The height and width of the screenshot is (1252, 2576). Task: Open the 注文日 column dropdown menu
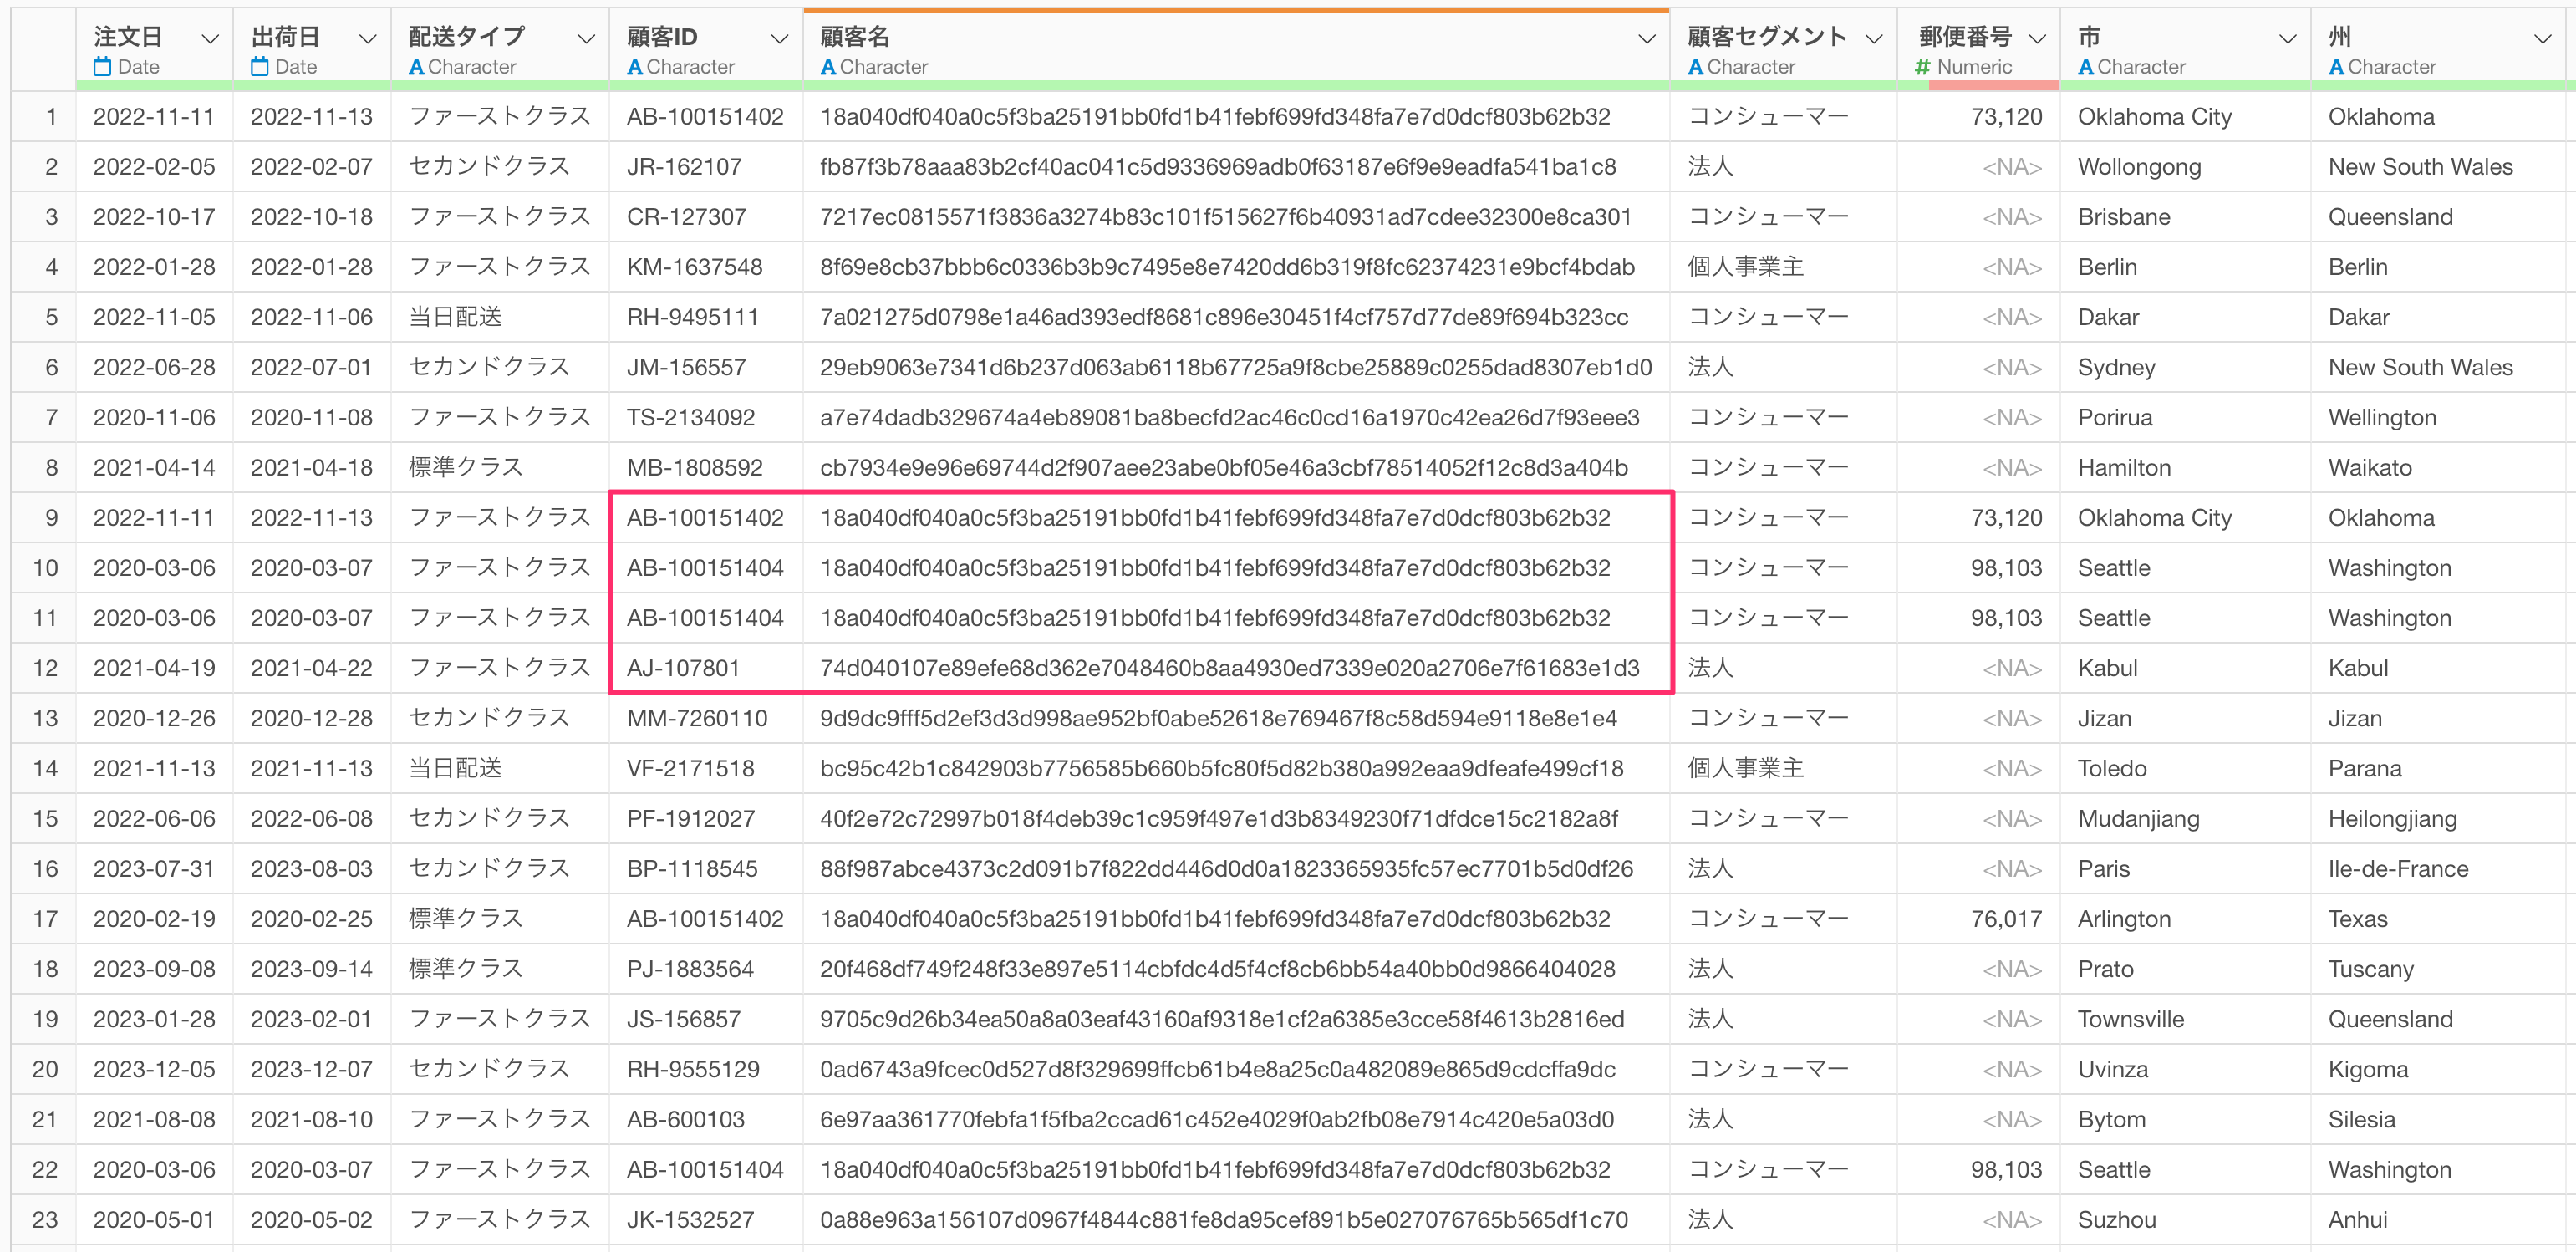tap(210, 39)
